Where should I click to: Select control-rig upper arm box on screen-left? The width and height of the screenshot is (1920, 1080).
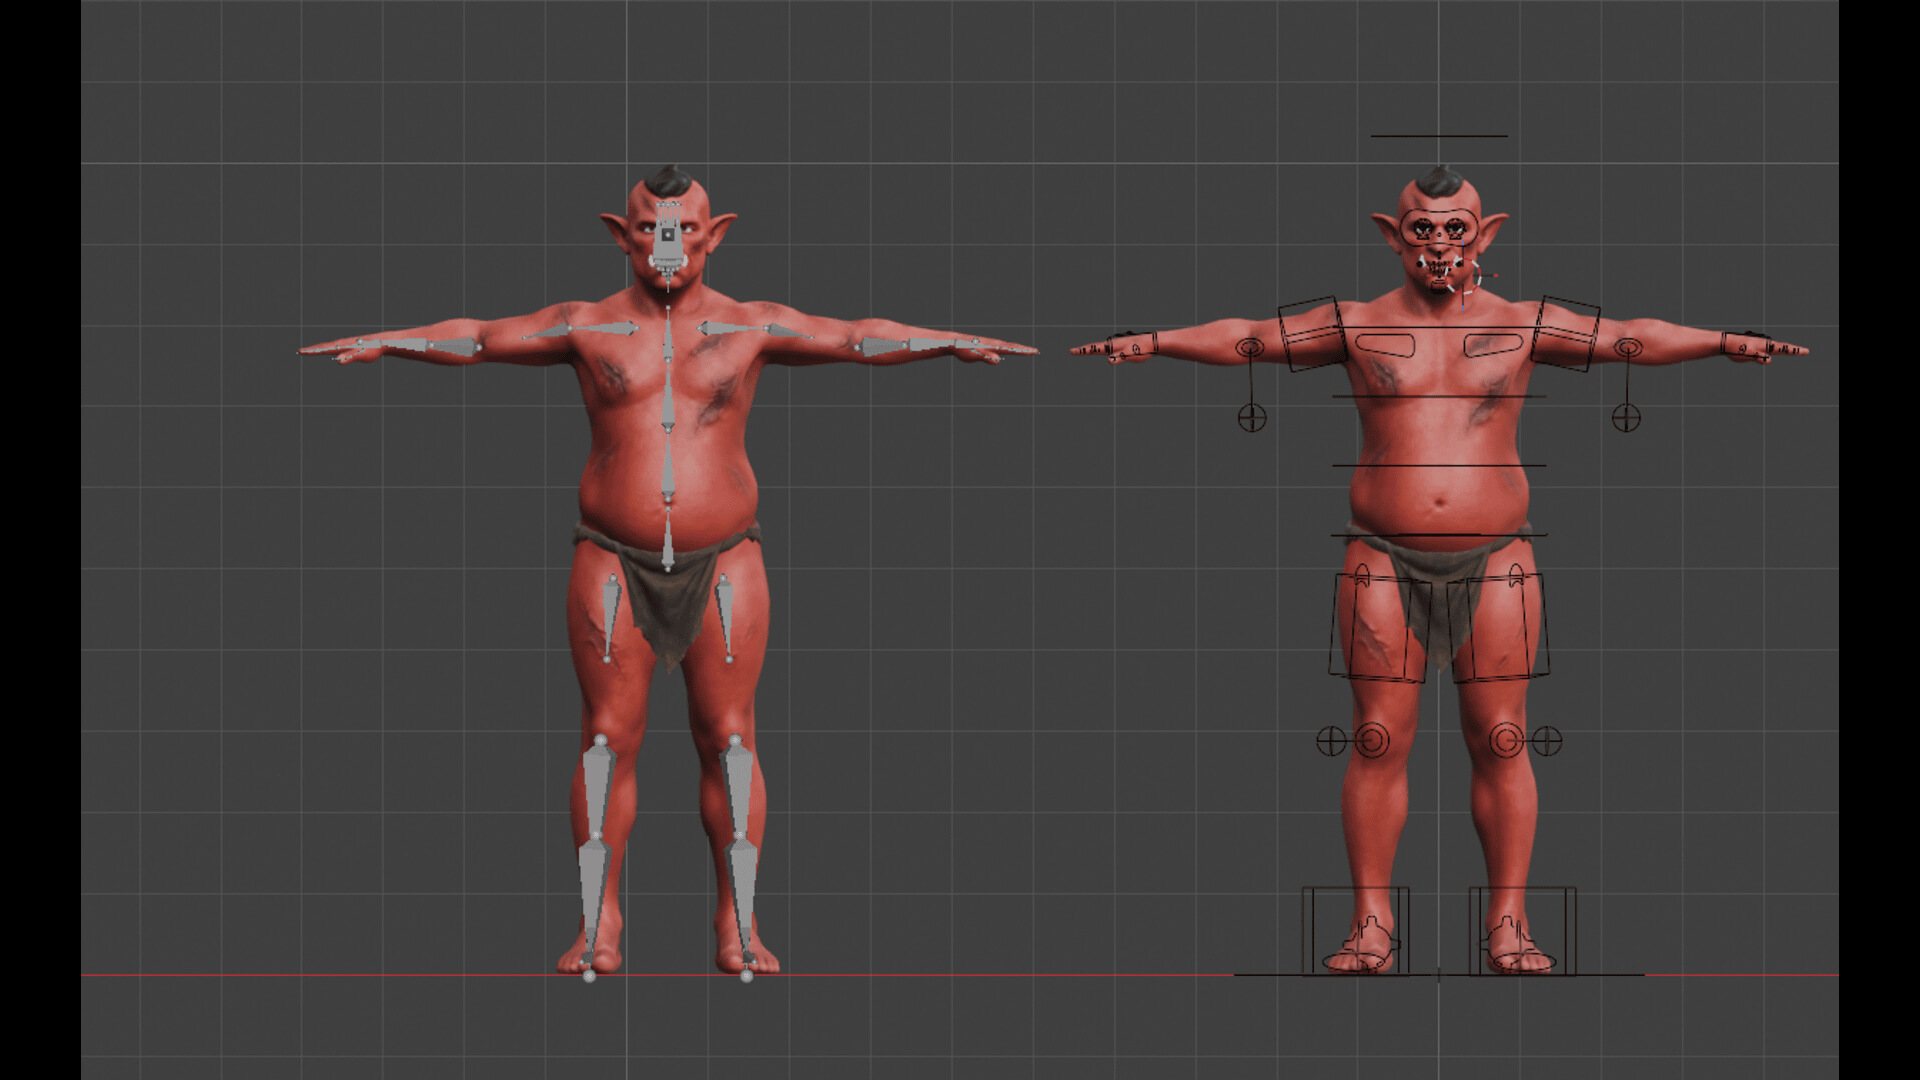tap(1311, 333)
